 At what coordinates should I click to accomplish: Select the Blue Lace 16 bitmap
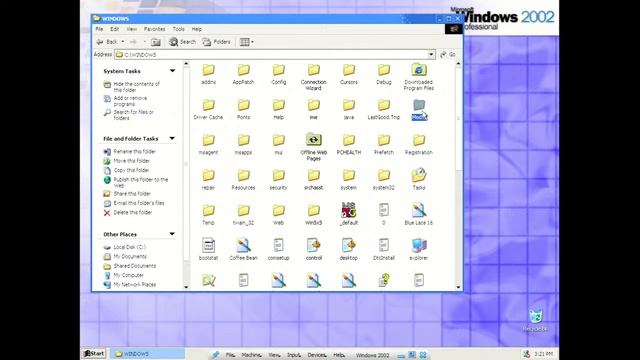coord(419,214)
